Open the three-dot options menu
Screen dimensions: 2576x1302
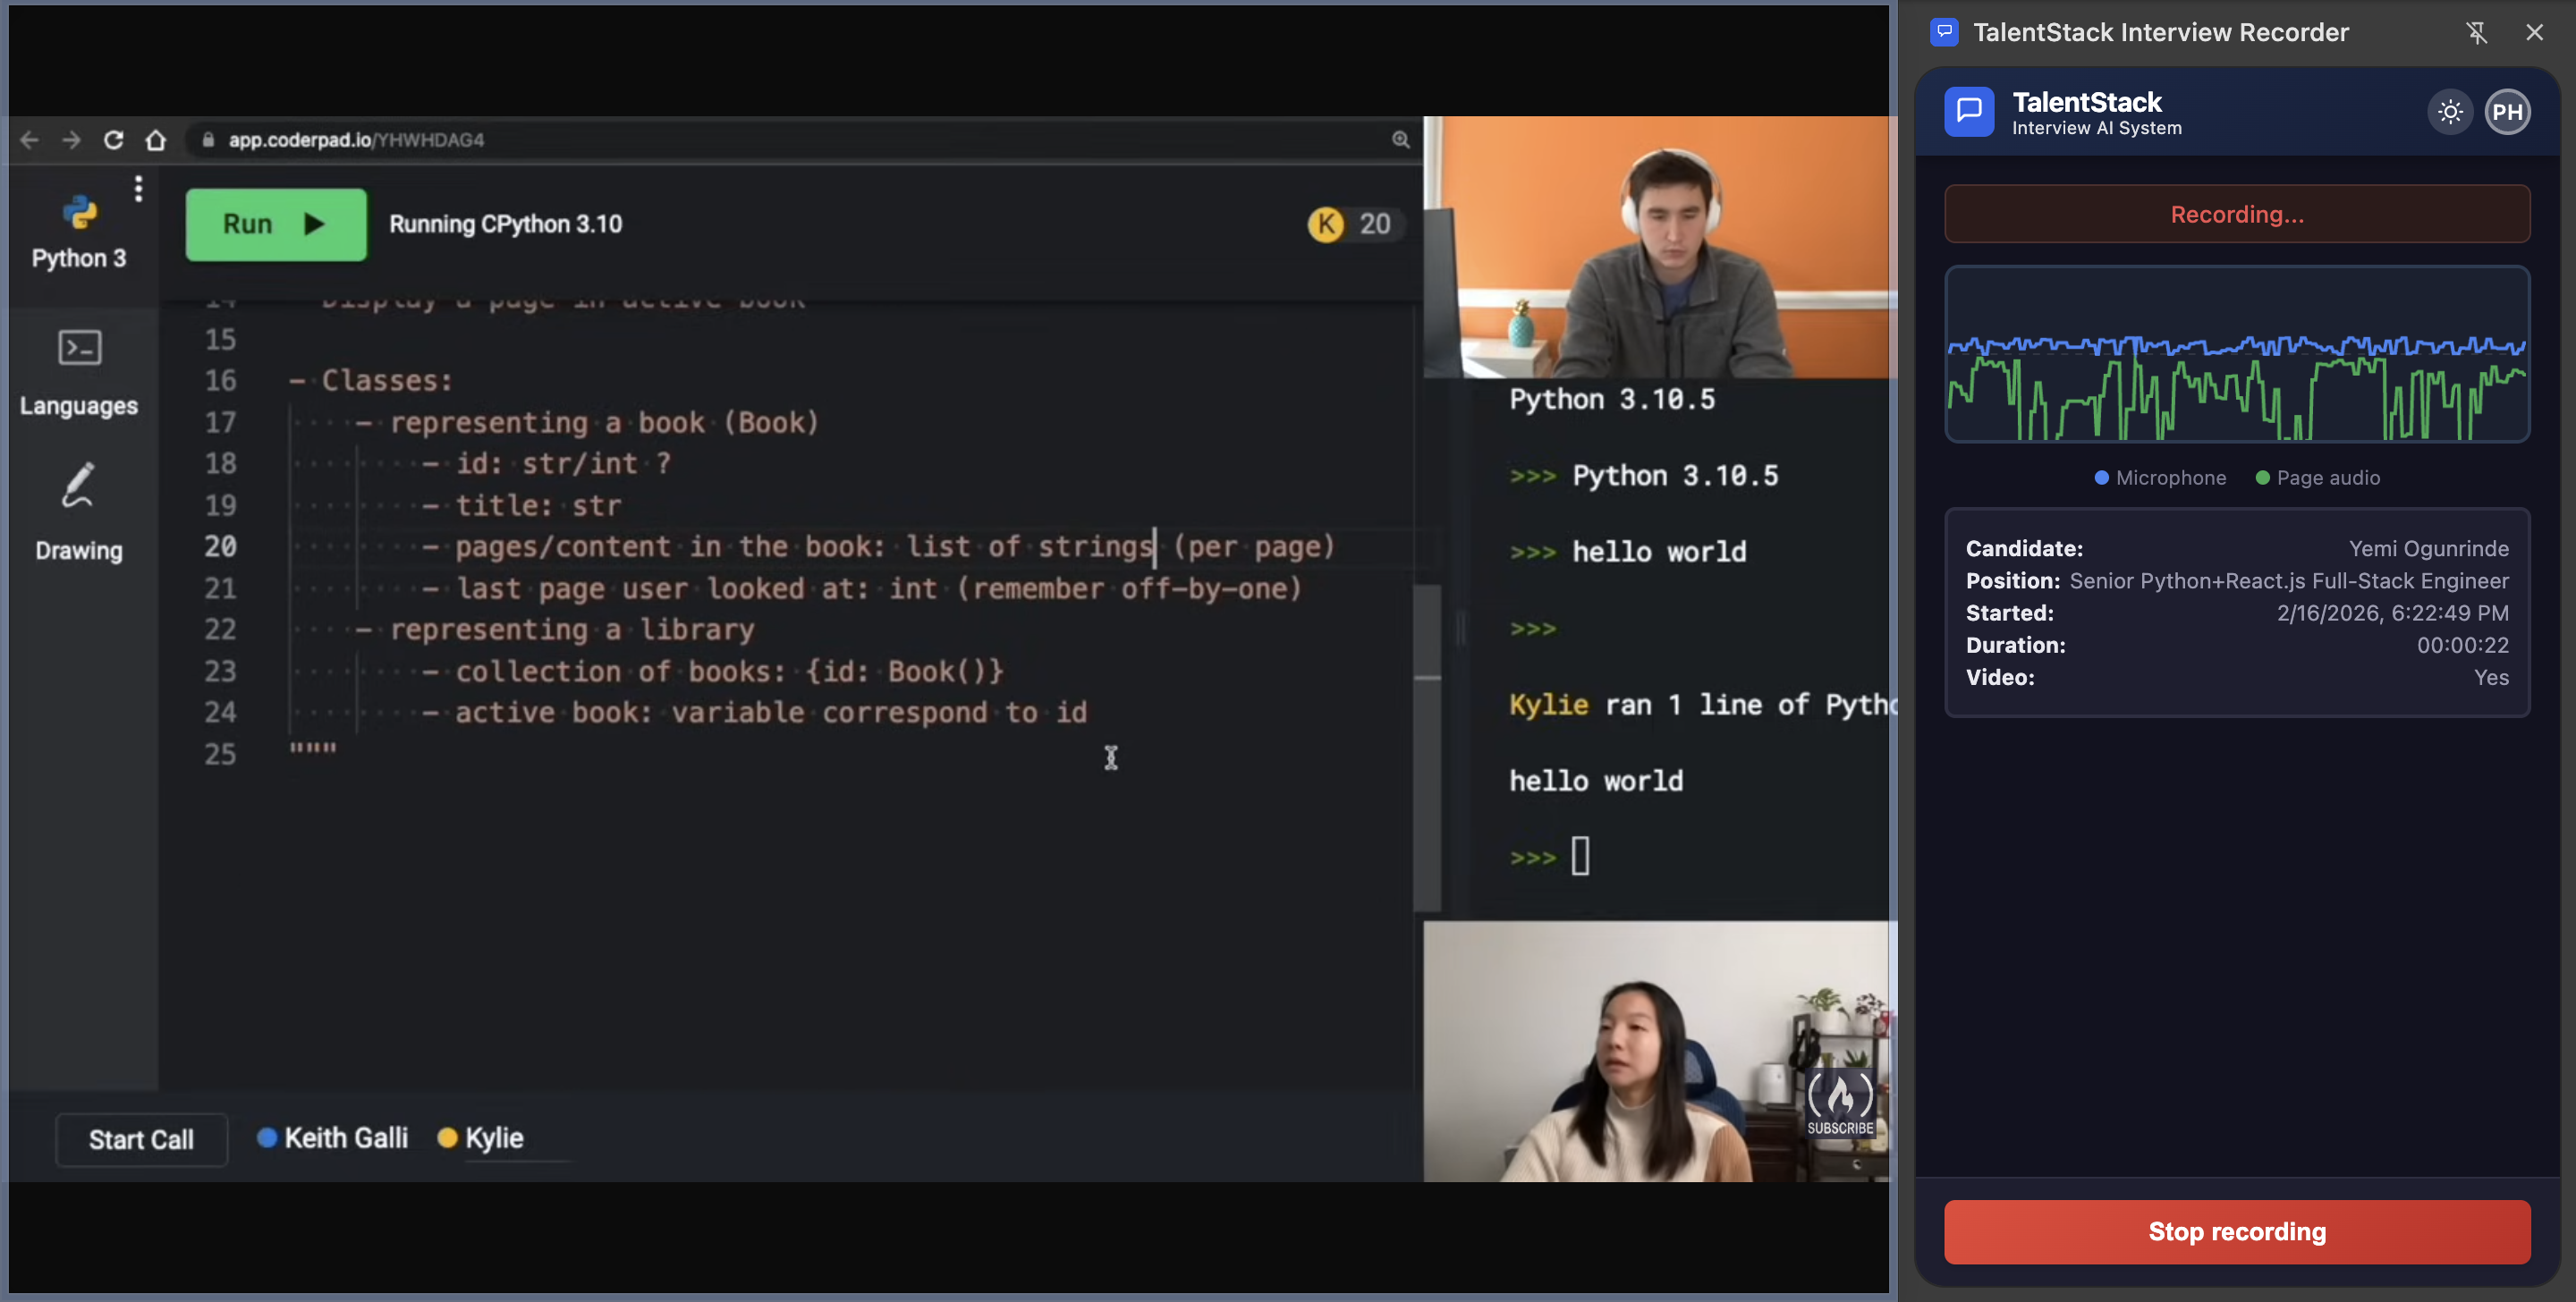(138, 188)
